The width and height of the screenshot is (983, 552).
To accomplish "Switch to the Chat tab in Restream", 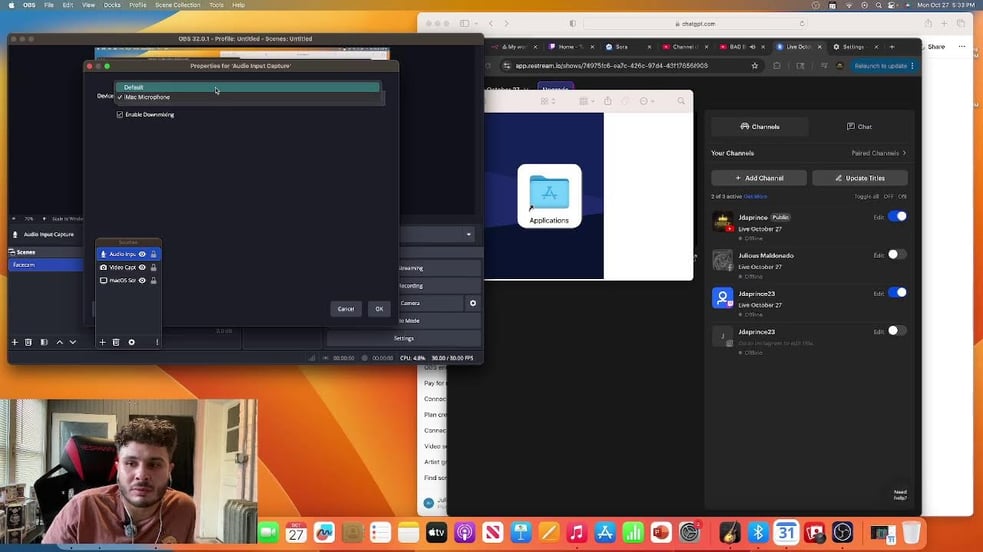I will [x=859, y=127].
